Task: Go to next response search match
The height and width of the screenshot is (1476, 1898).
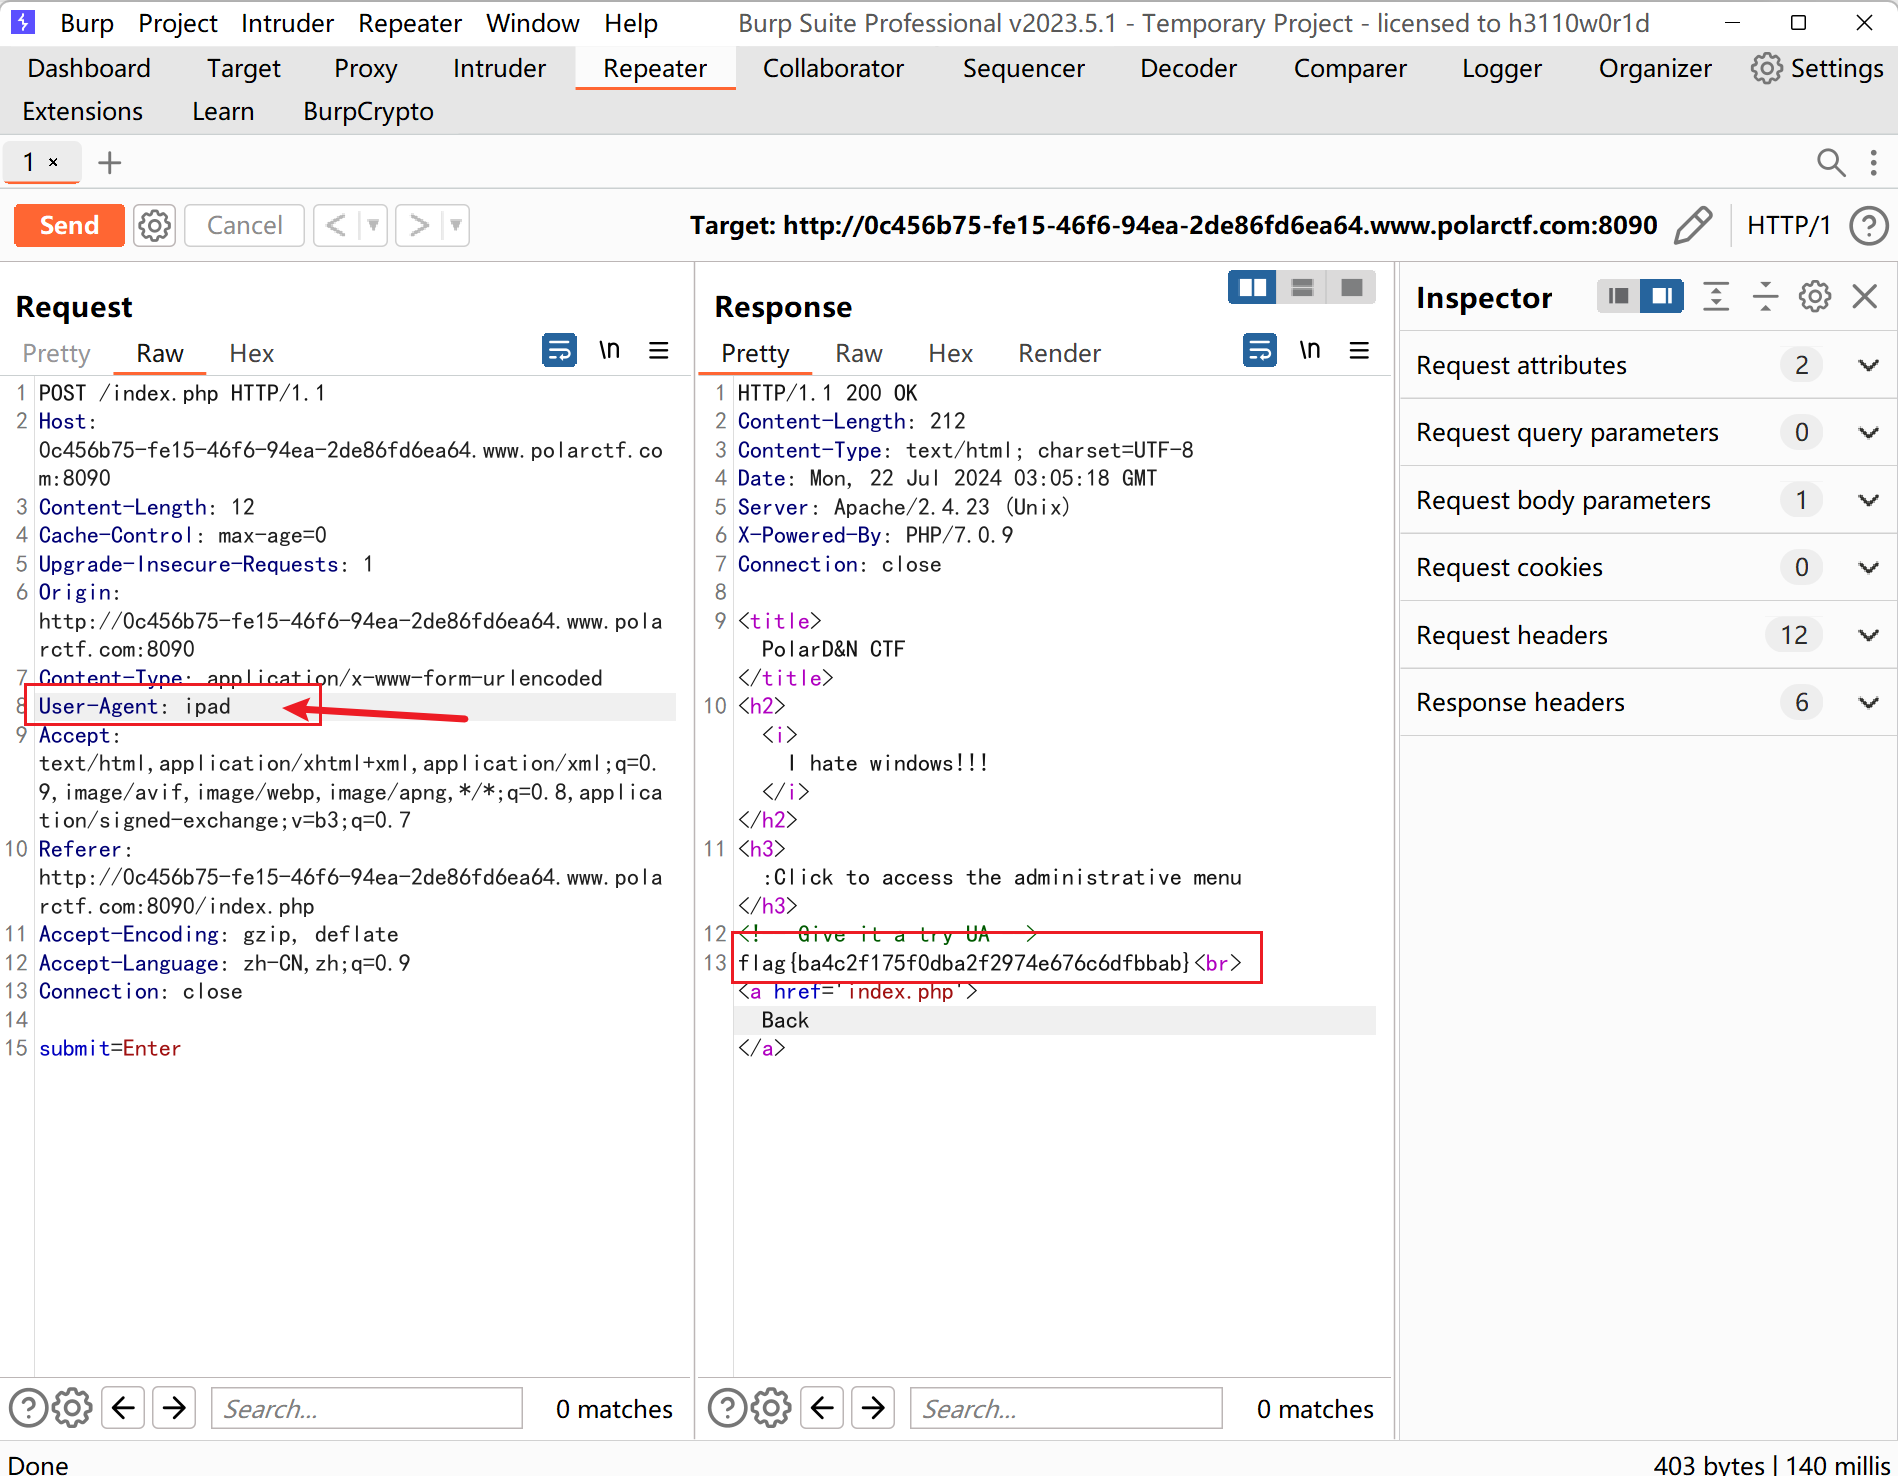Action: [873, 1408]
